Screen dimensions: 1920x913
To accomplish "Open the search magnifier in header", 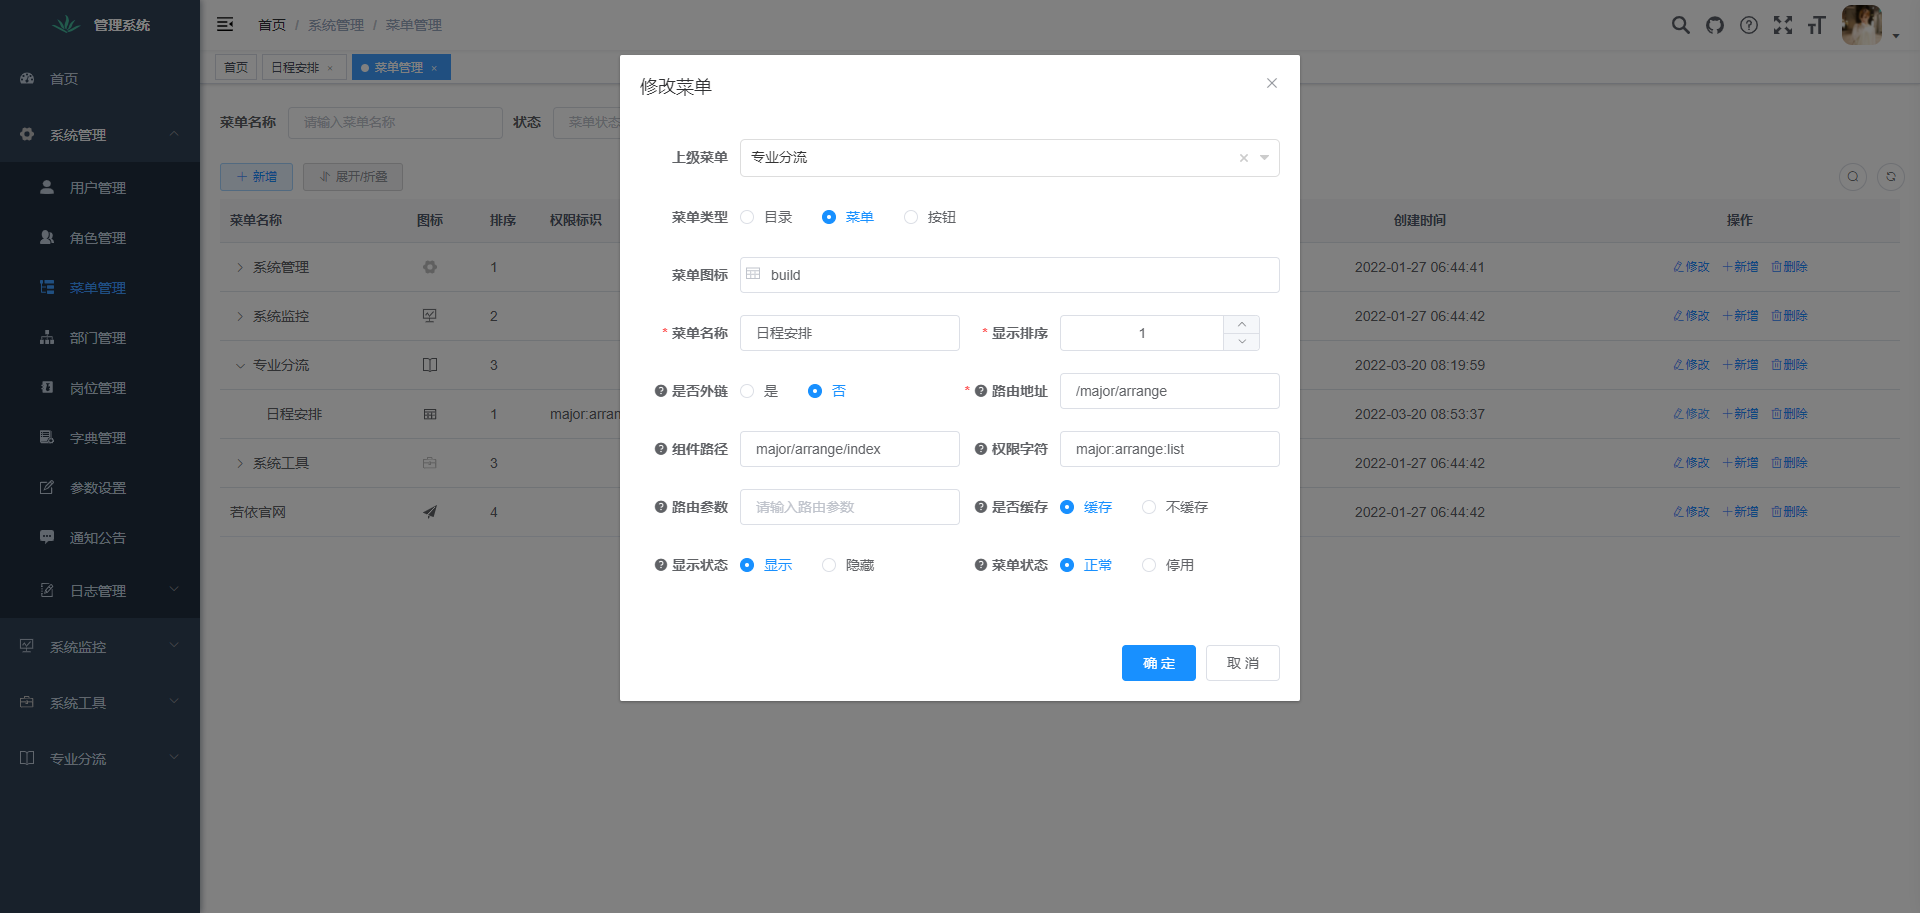I will (x=1681, y=25).
